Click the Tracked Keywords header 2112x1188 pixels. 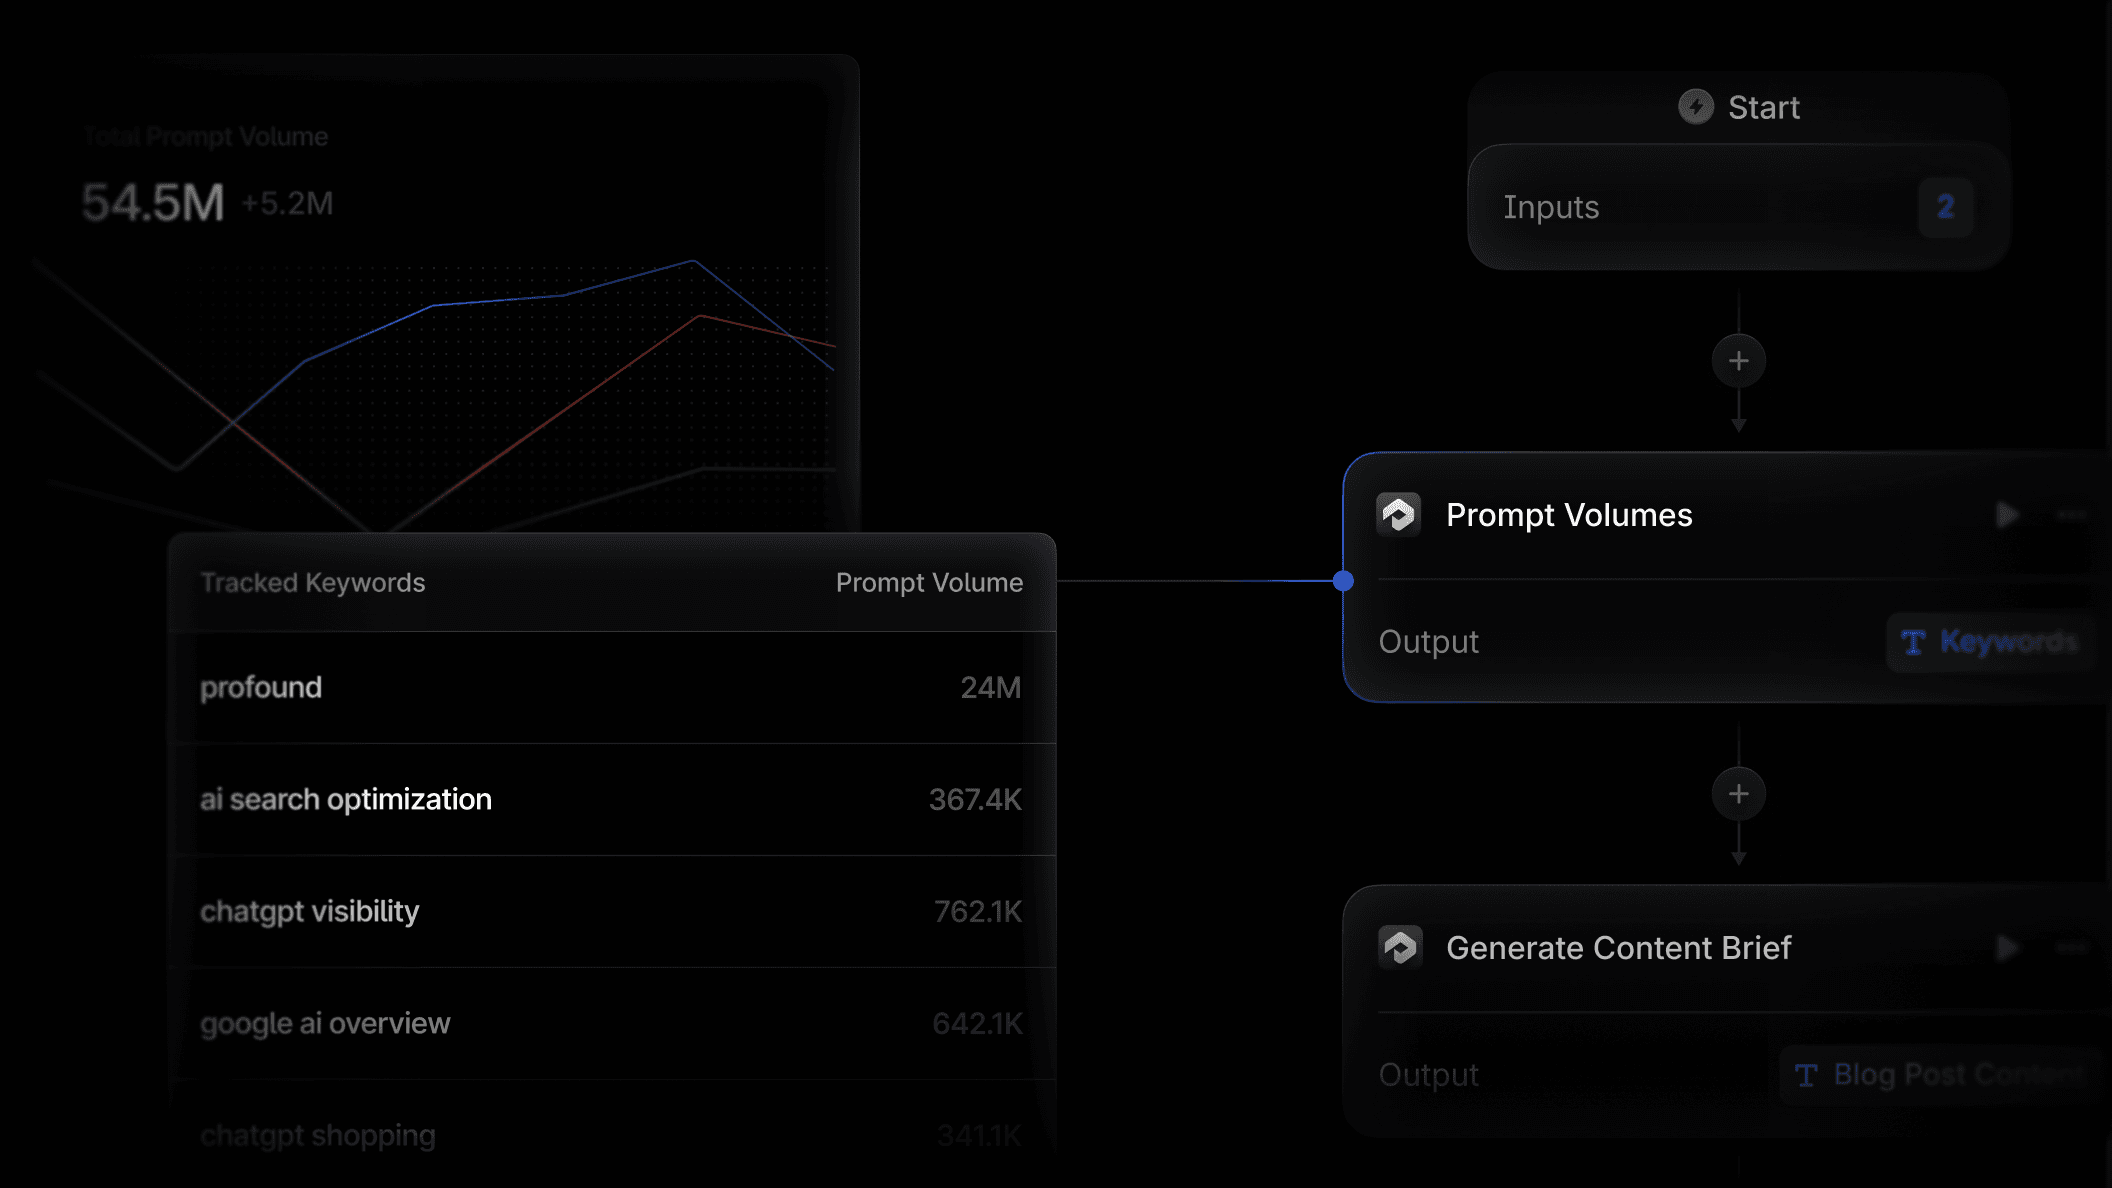coord(314,582)
